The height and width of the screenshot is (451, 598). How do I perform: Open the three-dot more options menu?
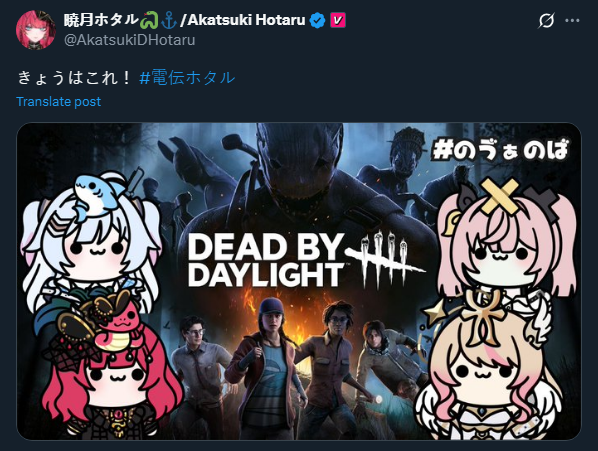(x=572, y=20)
